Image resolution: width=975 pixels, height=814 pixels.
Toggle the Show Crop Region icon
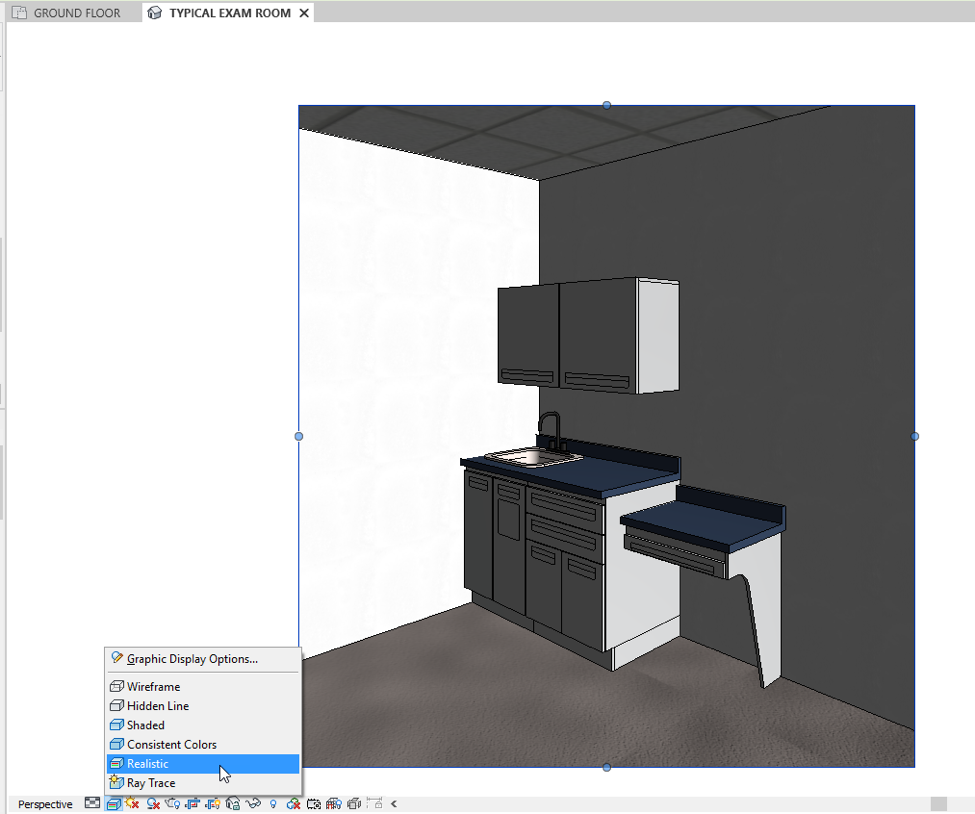tap(213, 803)
